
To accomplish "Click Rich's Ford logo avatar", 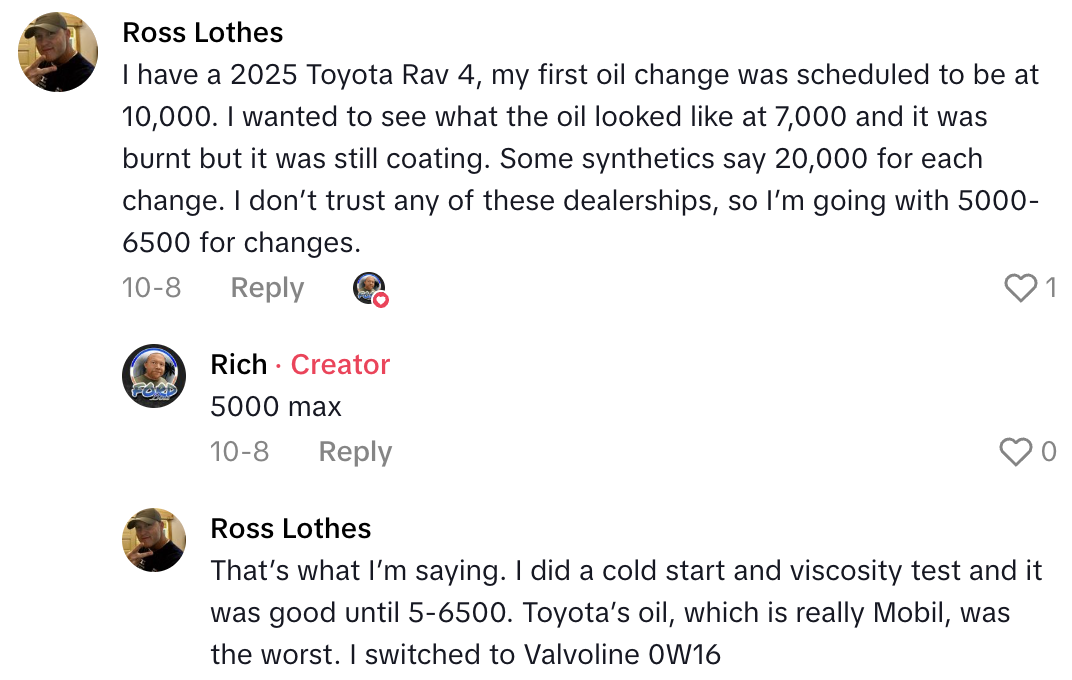I will click(154, 376).
